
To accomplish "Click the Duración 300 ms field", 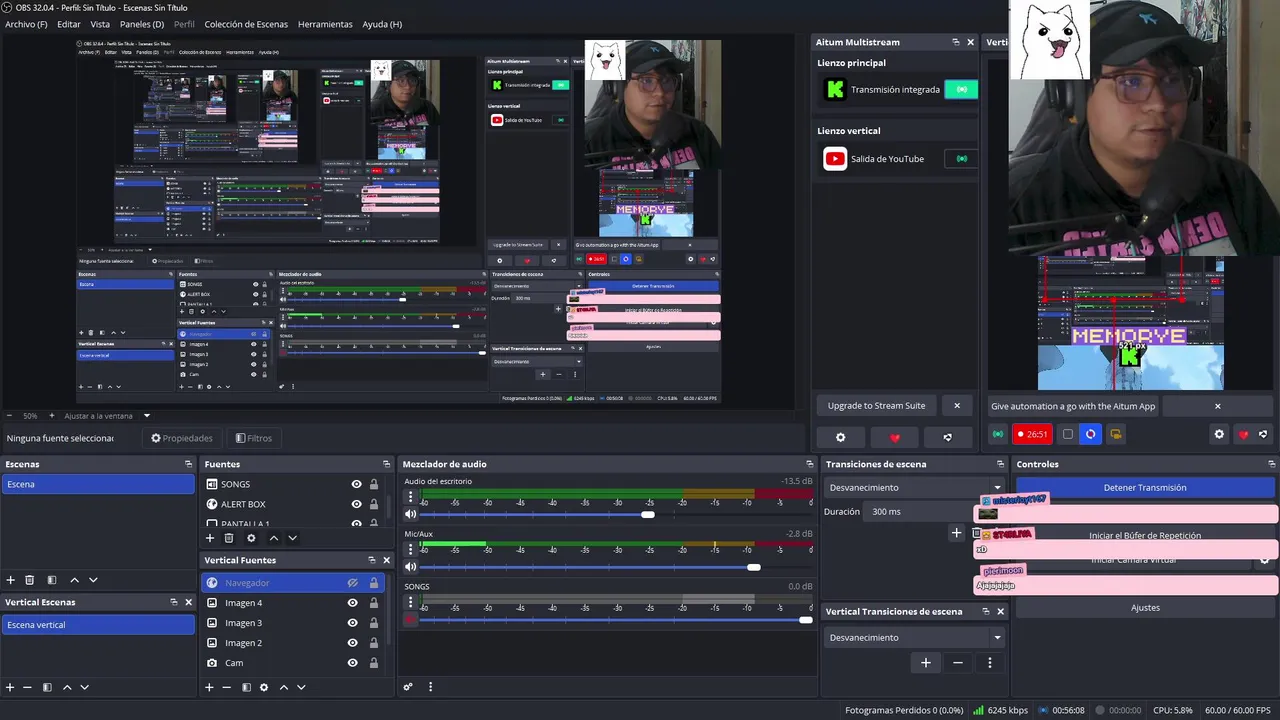I will click(920, 511).
